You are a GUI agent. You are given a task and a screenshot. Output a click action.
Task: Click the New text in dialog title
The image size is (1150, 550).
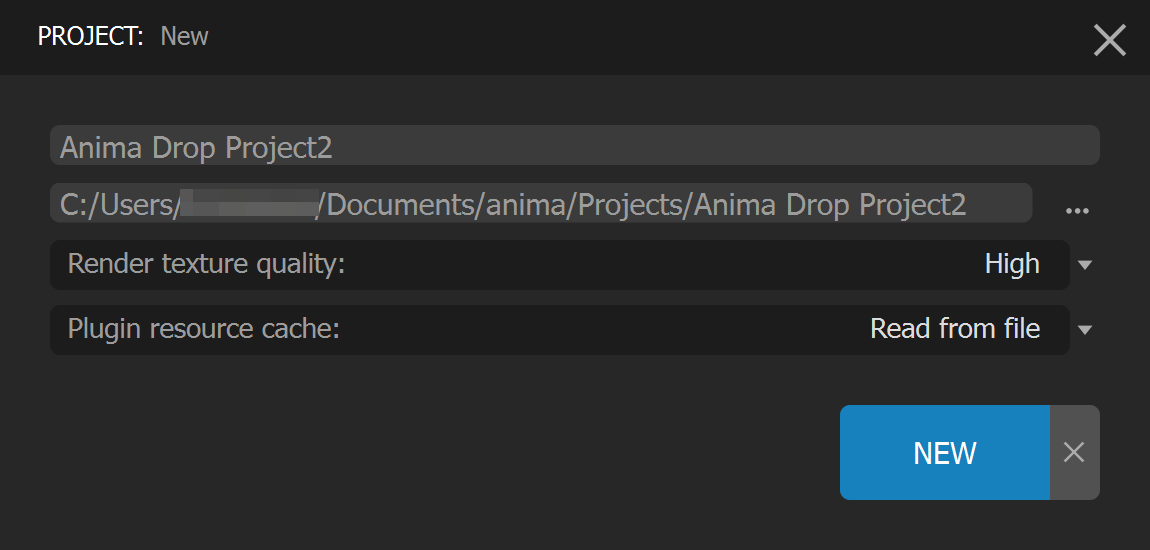184,37
